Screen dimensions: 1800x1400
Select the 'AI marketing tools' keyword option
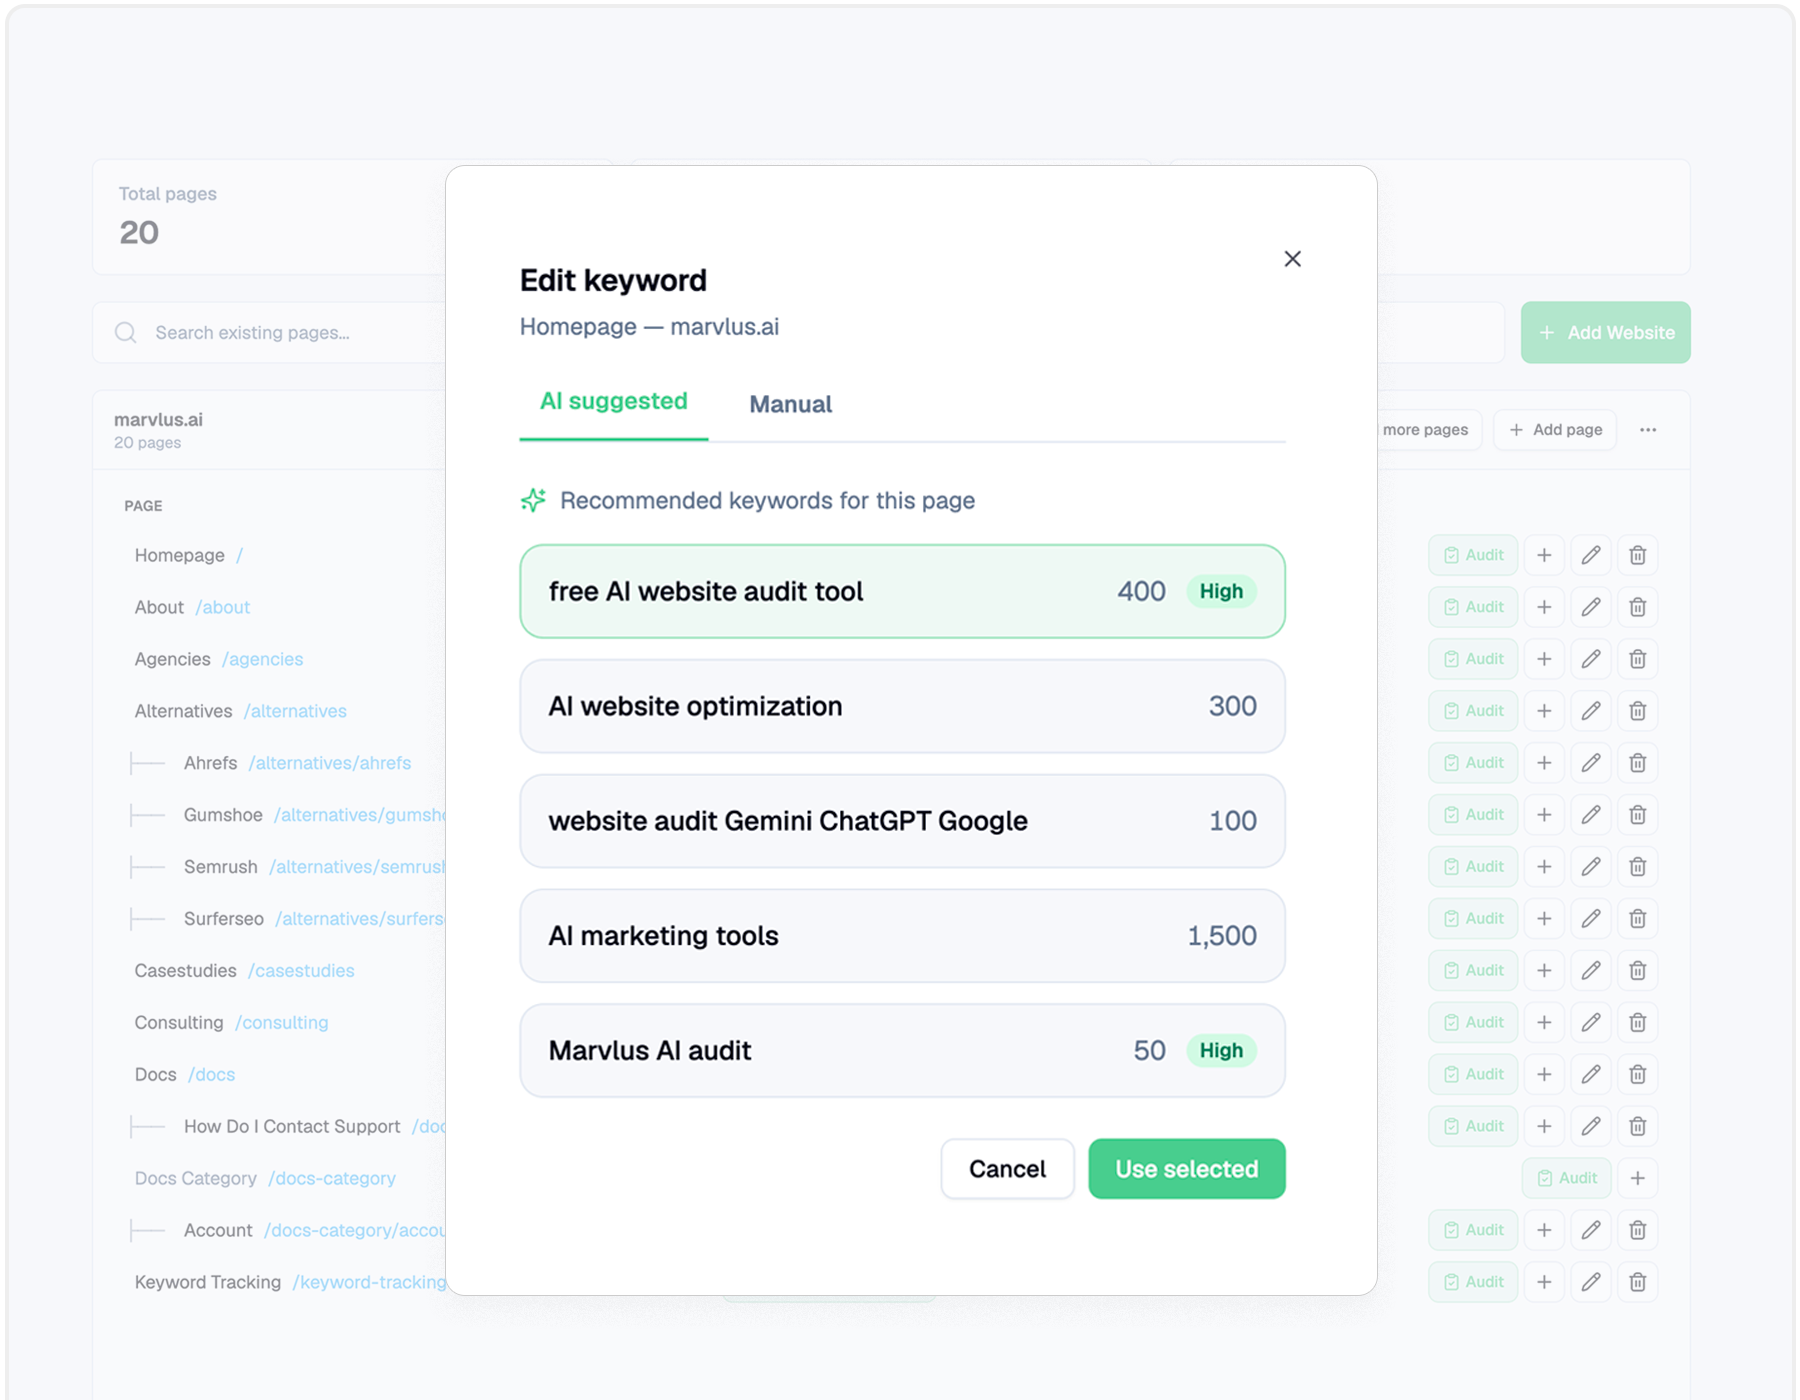point(902,936)
